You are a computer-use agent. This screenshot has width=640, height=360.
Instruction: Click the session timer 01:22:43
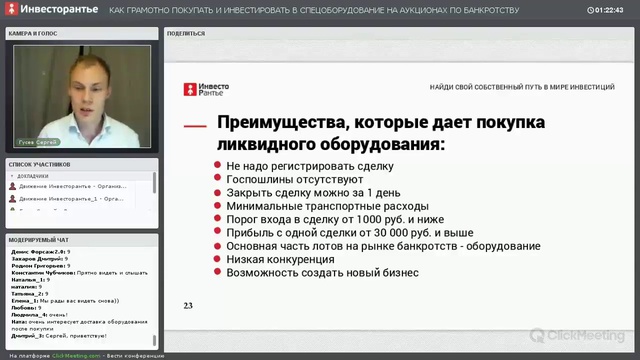(609, 10)
